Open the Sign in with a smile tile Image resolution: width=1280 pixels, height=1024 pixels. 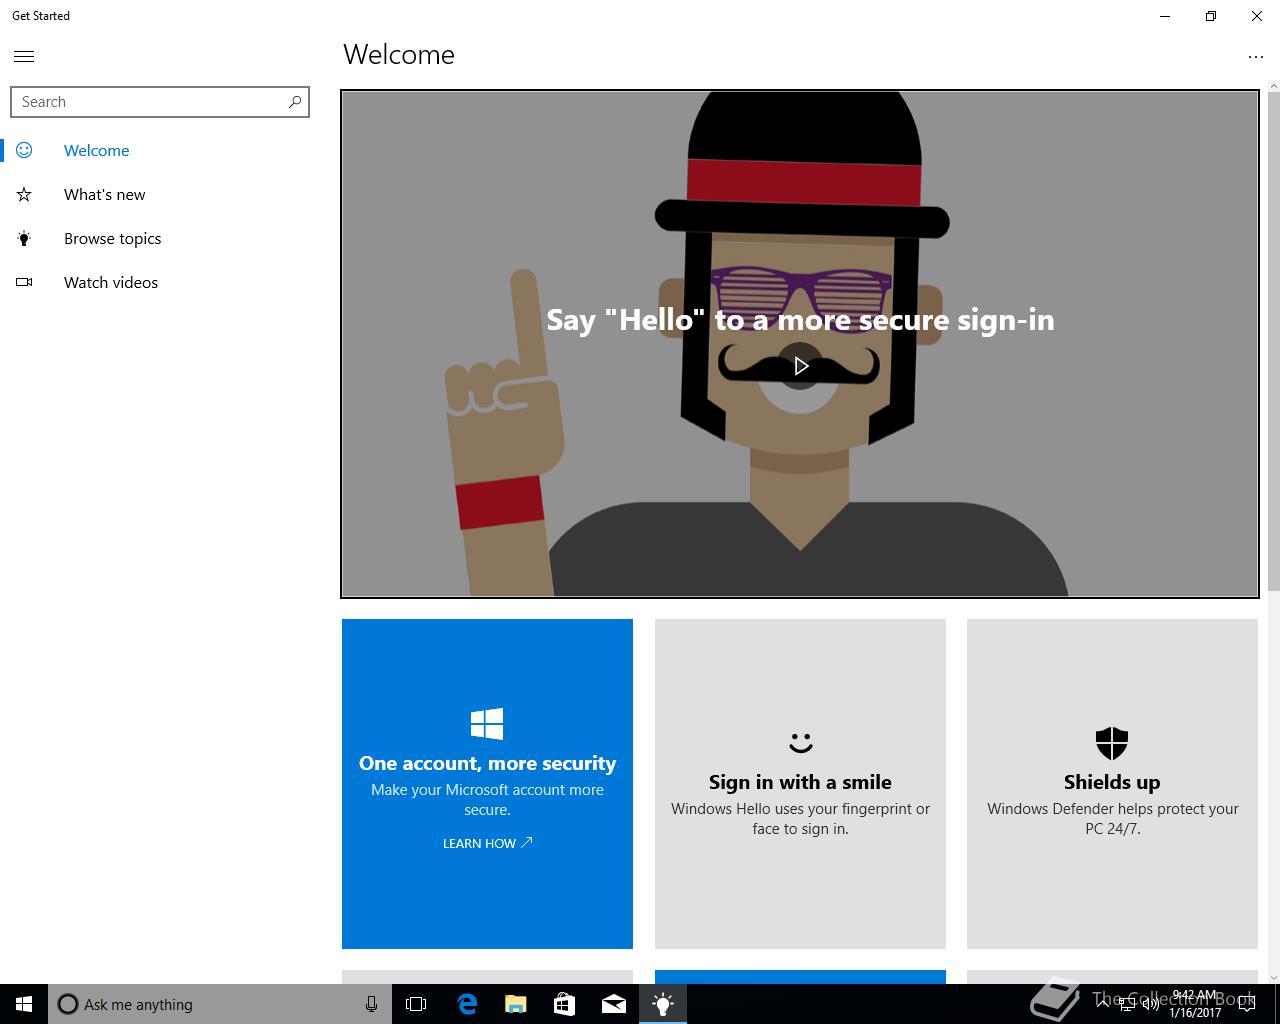point(800,784)
